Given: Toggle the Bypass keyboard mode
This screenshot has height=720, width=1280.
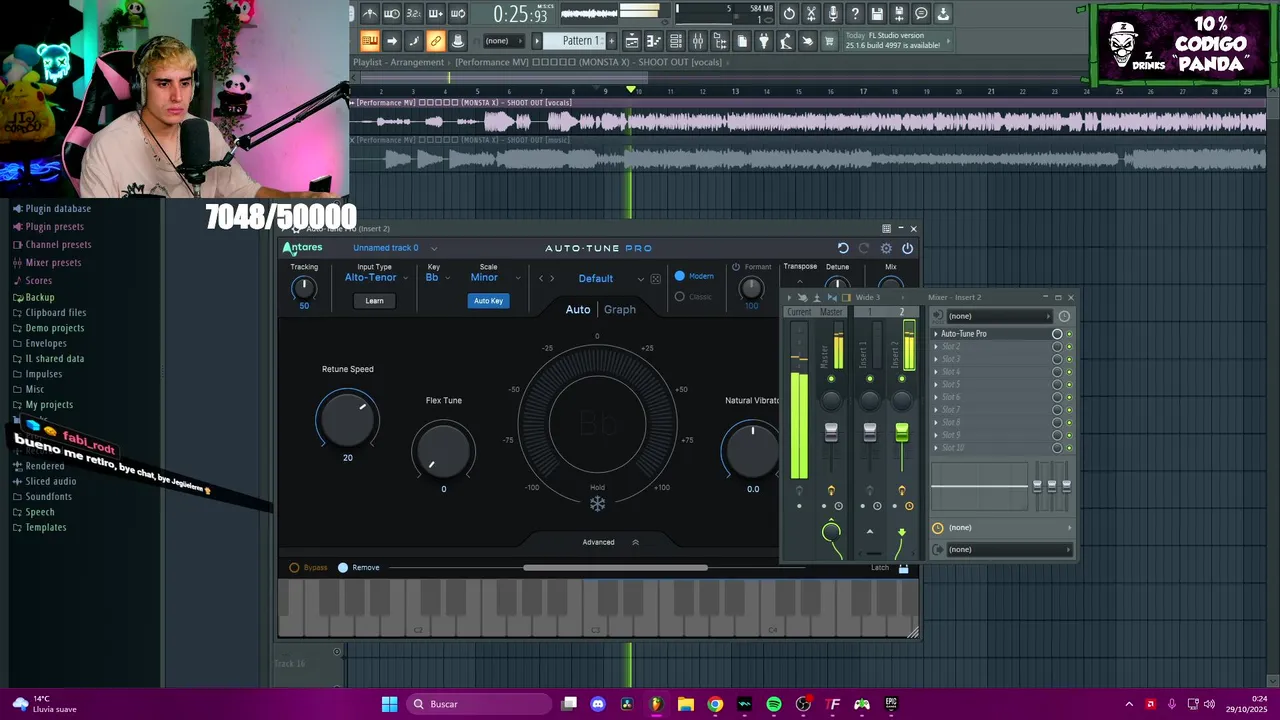Looking at the screenshot, I should [294, 567].
